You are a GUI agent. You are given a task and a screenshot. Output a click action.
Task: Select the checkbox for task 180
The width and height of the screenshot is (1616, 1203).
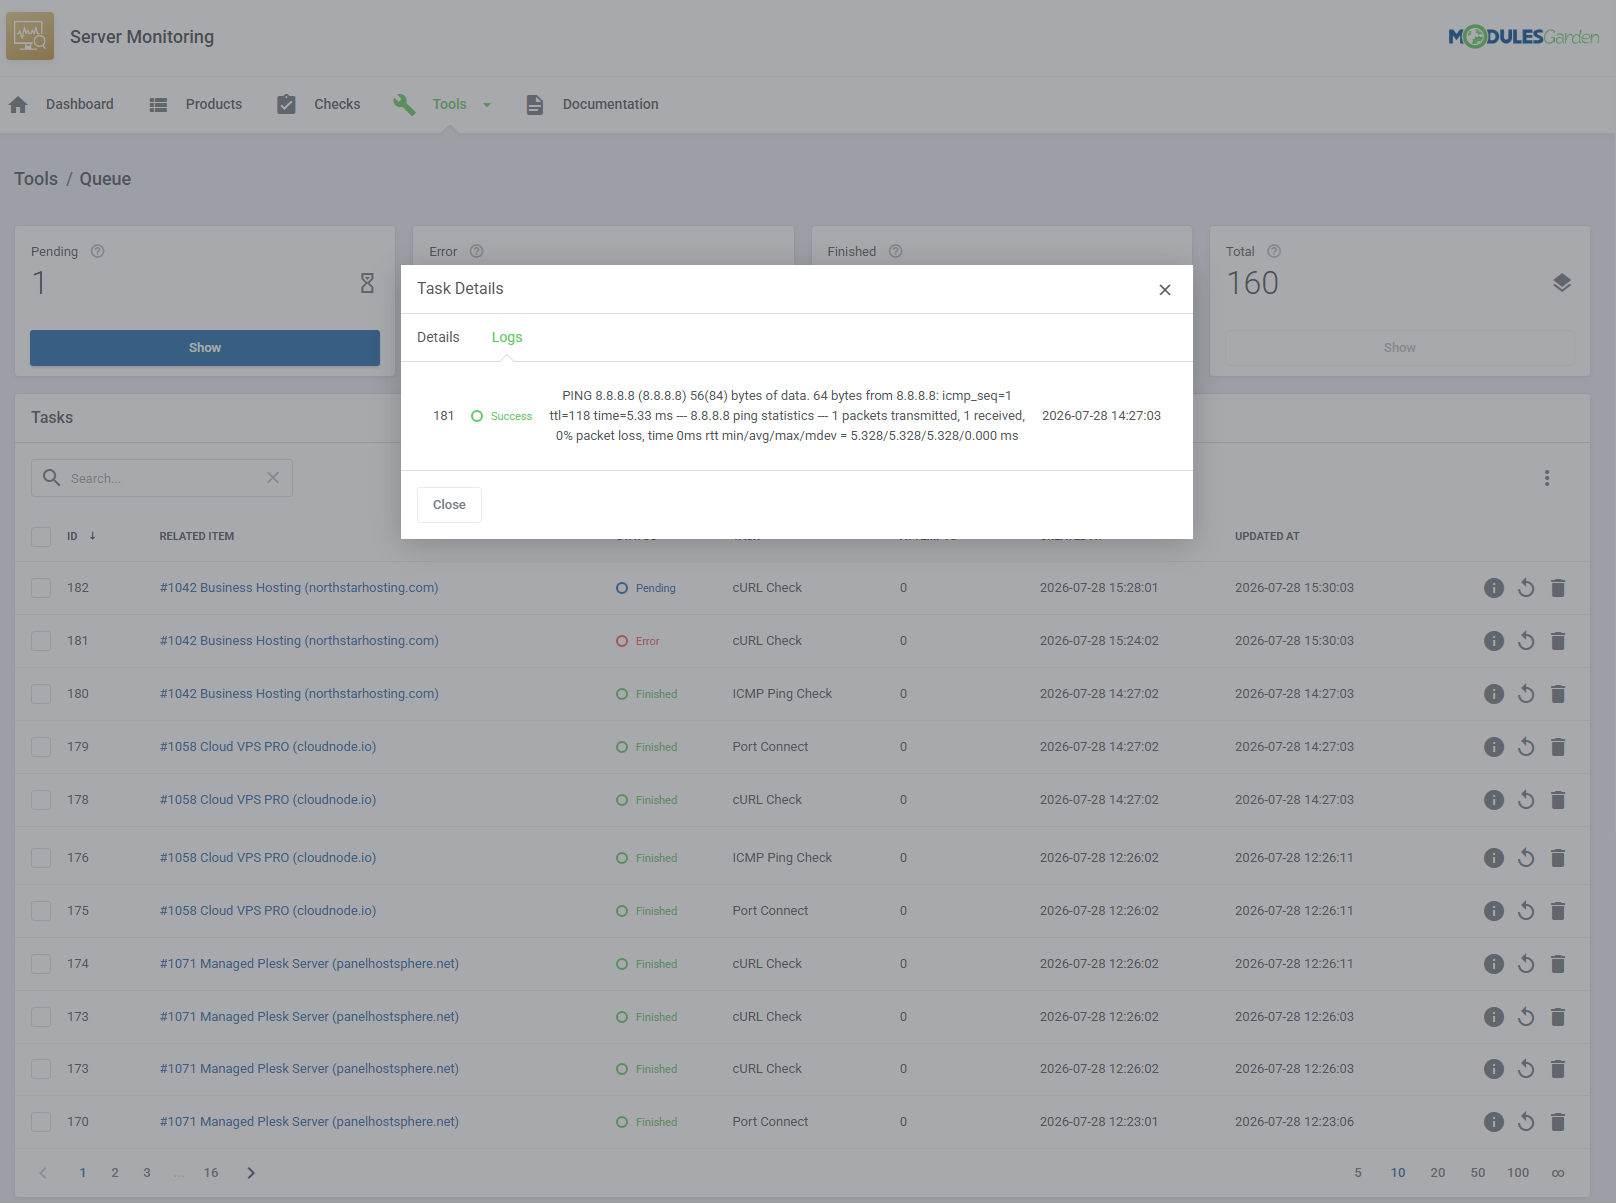pyautogui.click(x=41, y=694)
